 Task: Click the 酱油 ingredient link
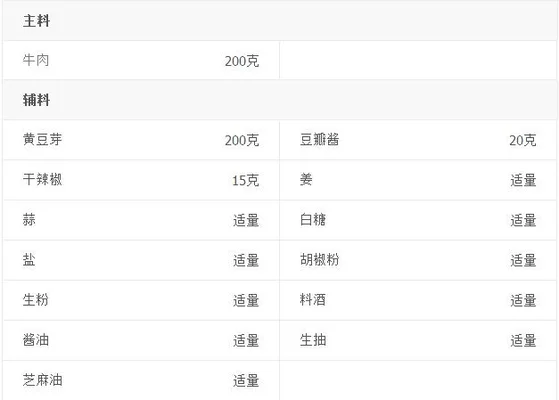click(36, 340)
